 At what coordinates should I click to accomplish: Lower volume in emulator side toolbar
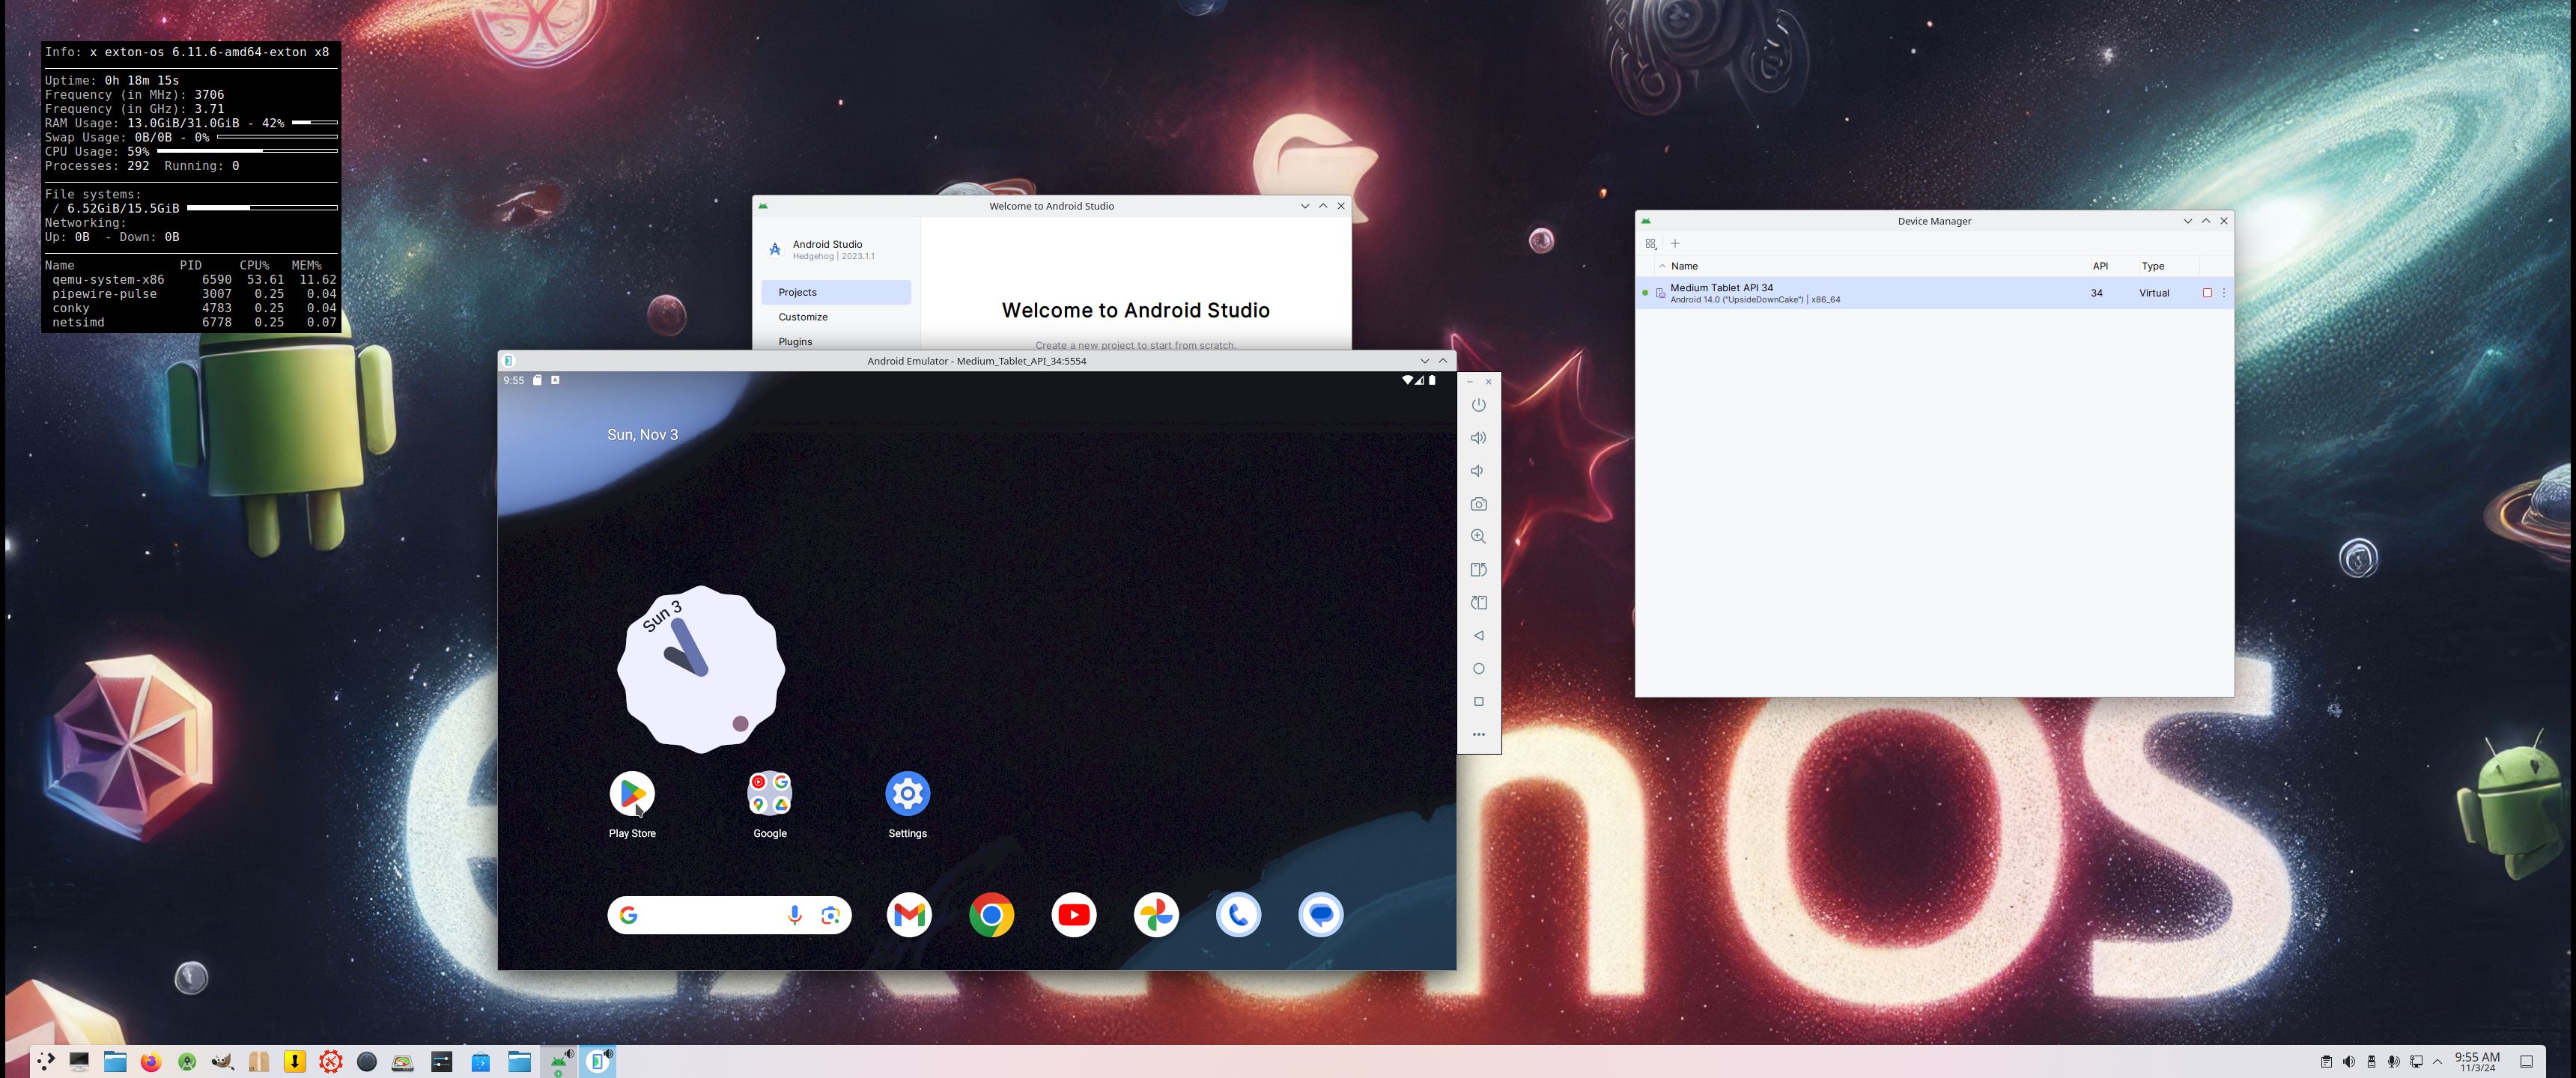[x=1478, y=471]
